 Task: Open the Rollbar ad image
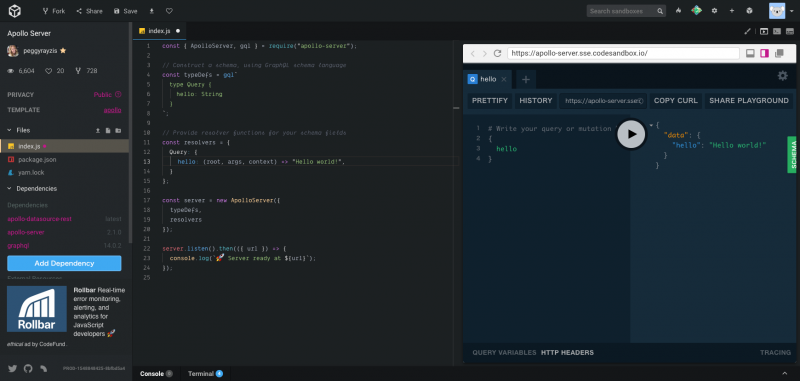tap(37, 309)
